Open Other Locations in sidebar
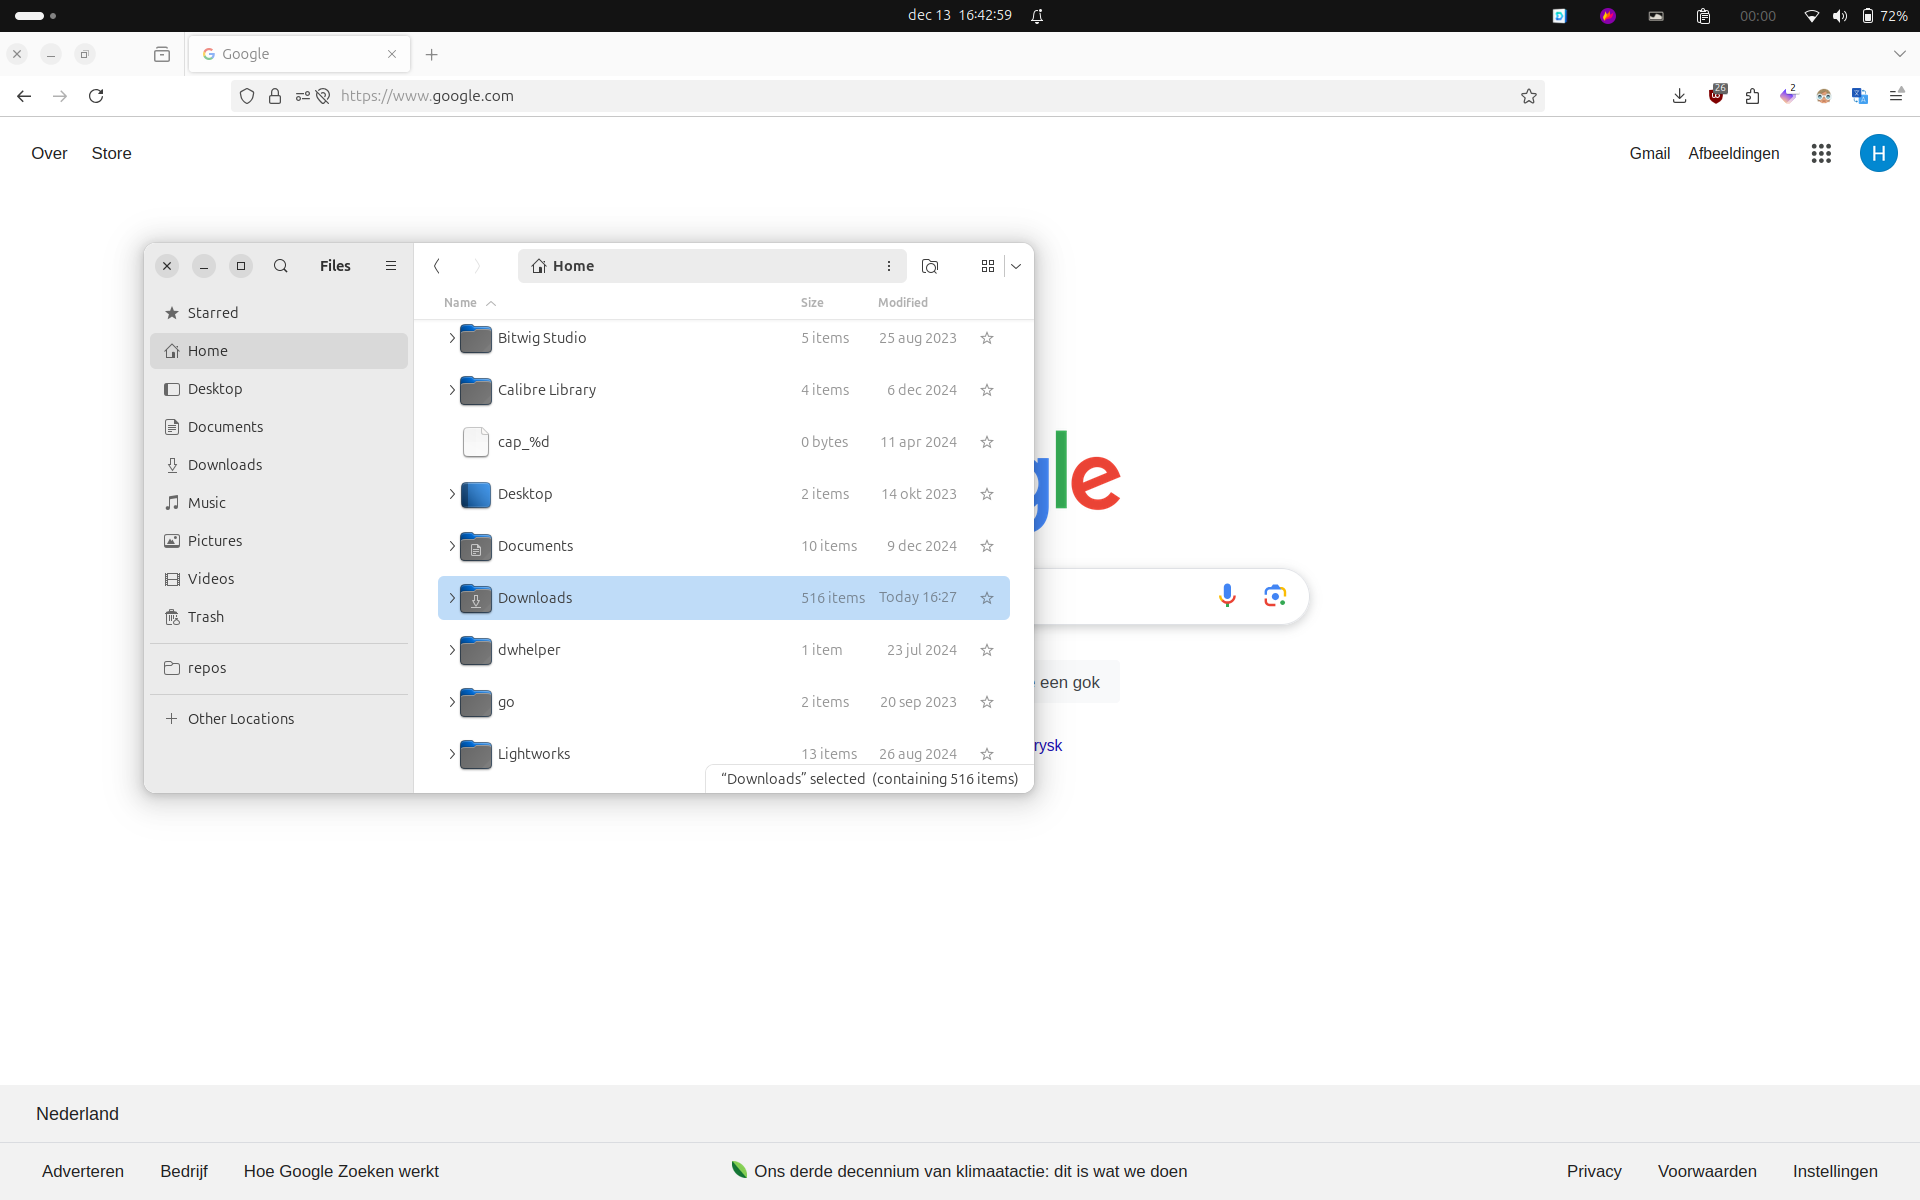The width and height of the screenshot is (1920, 1200). [x=279, y=719]
